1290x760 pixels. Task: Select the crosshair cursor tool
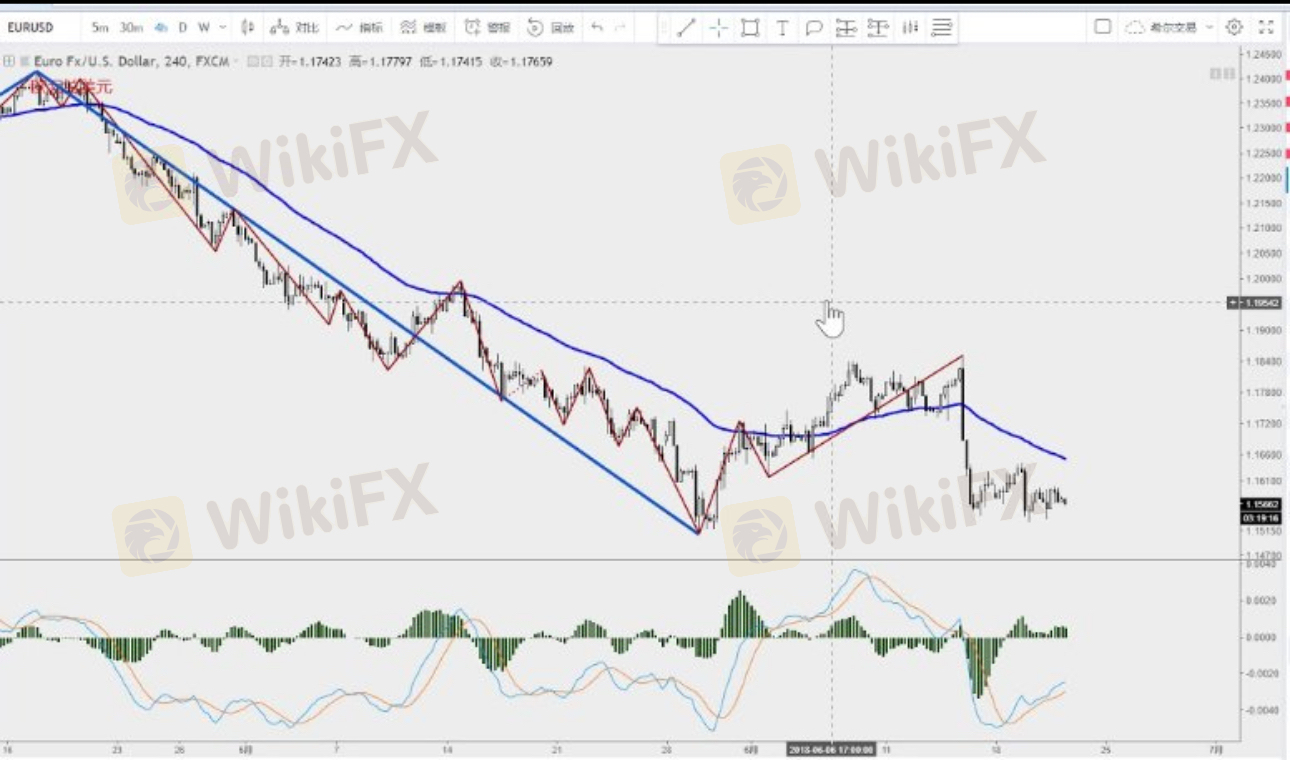tap(718, 28)
